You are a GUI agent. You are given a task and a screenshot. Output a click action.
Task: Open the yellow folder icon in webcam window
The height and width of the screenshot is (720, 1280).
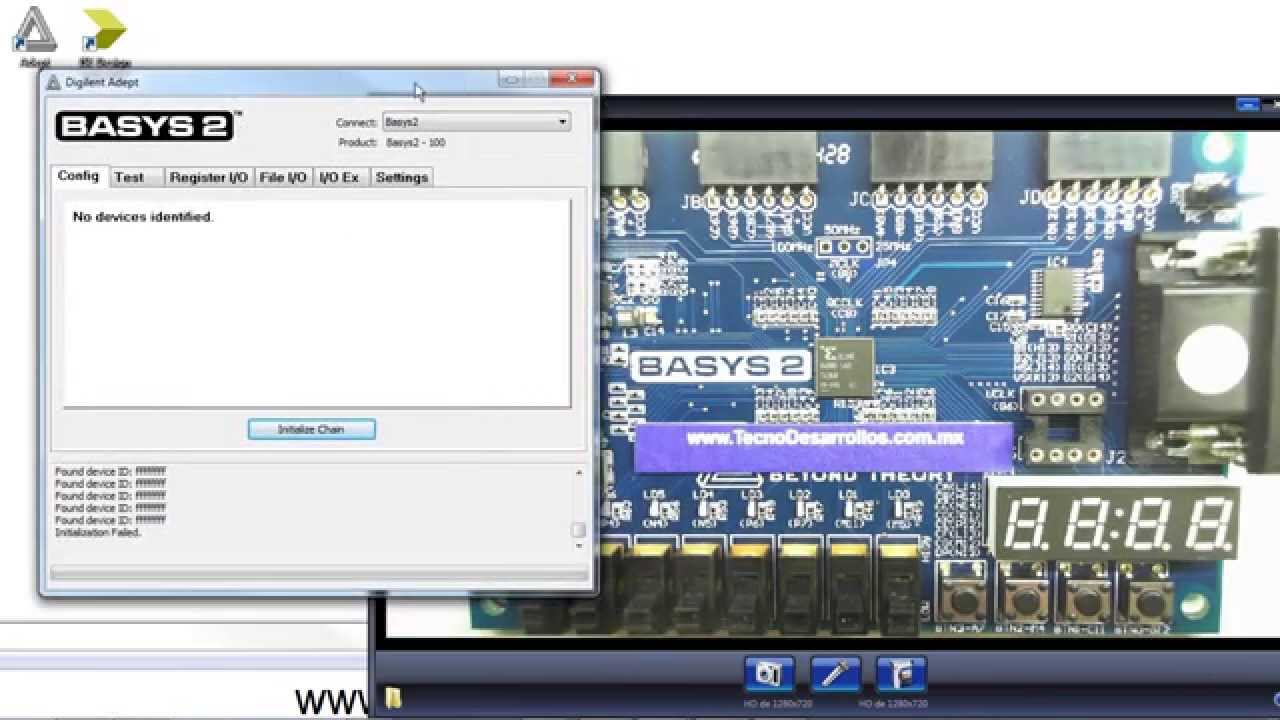[x=393, y=697]
